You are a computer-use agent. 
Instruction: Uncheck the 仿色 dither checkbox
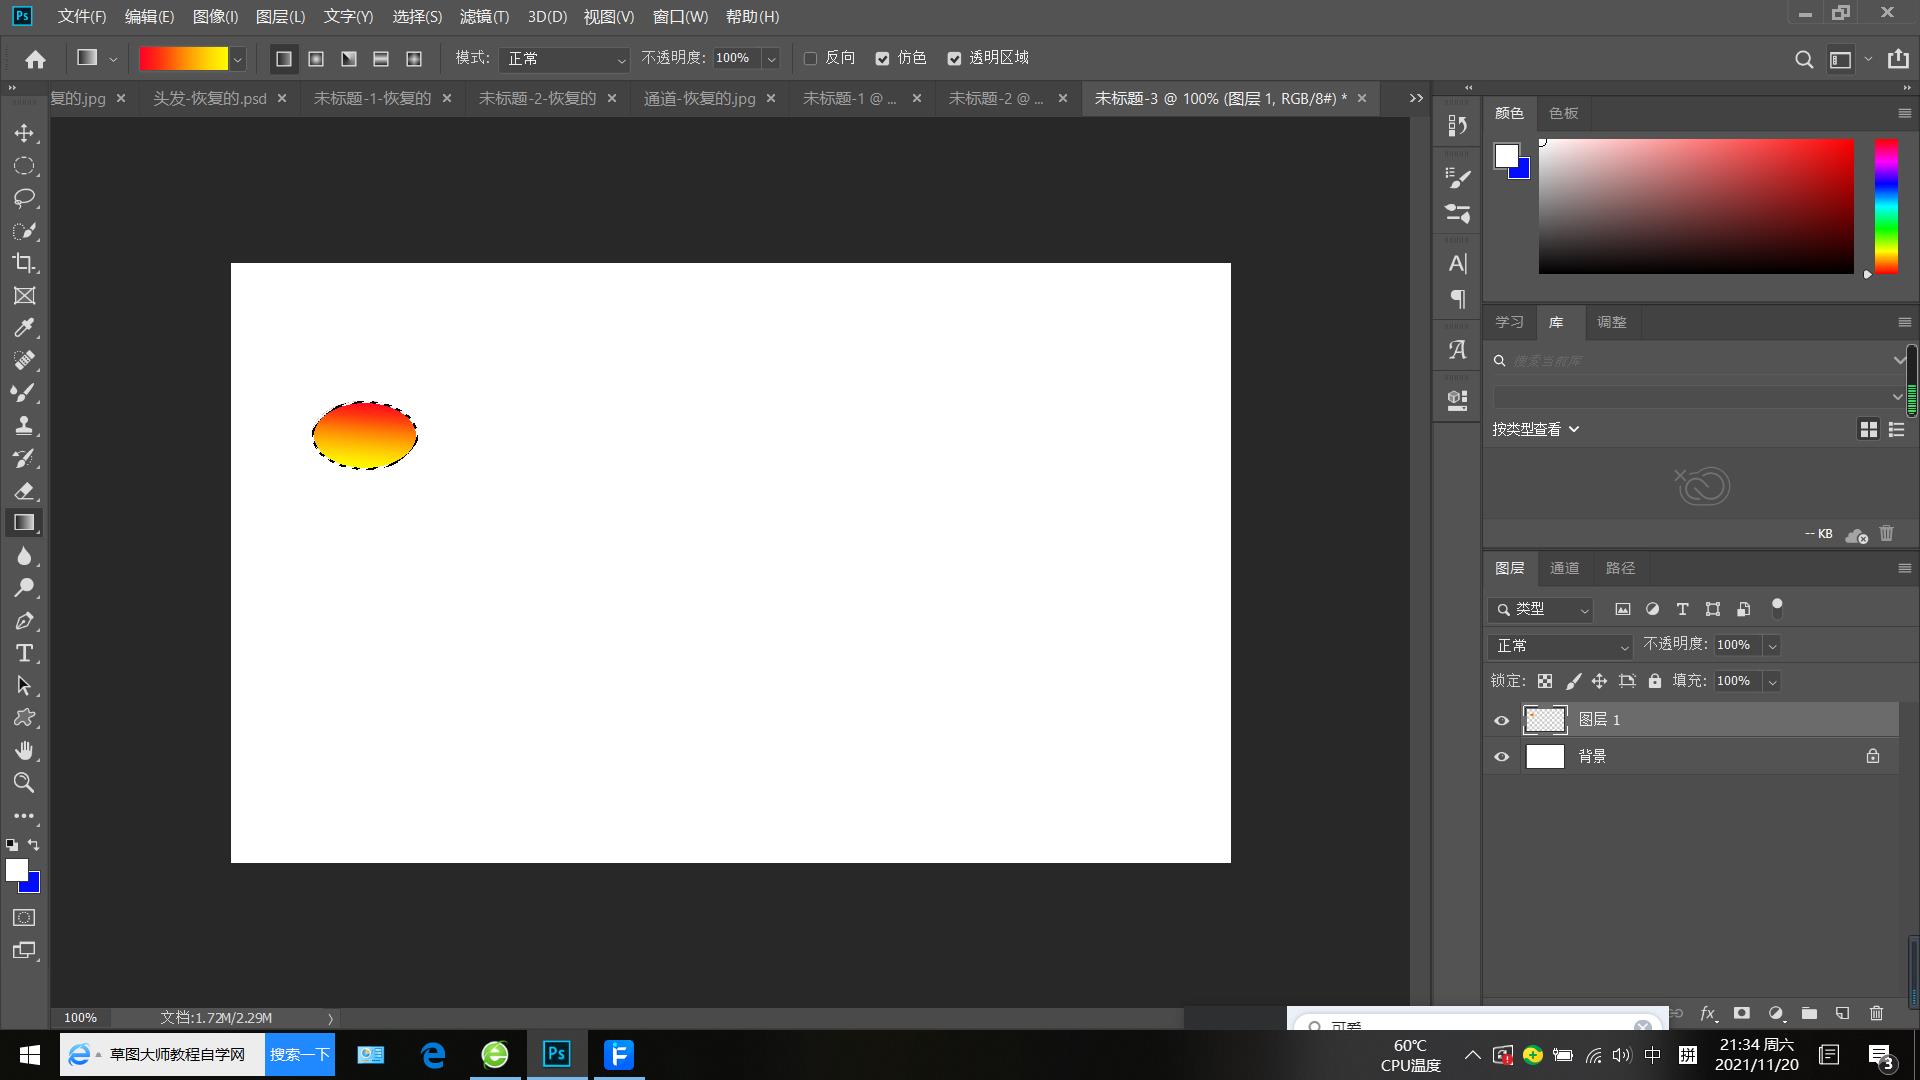pos(882,59)
